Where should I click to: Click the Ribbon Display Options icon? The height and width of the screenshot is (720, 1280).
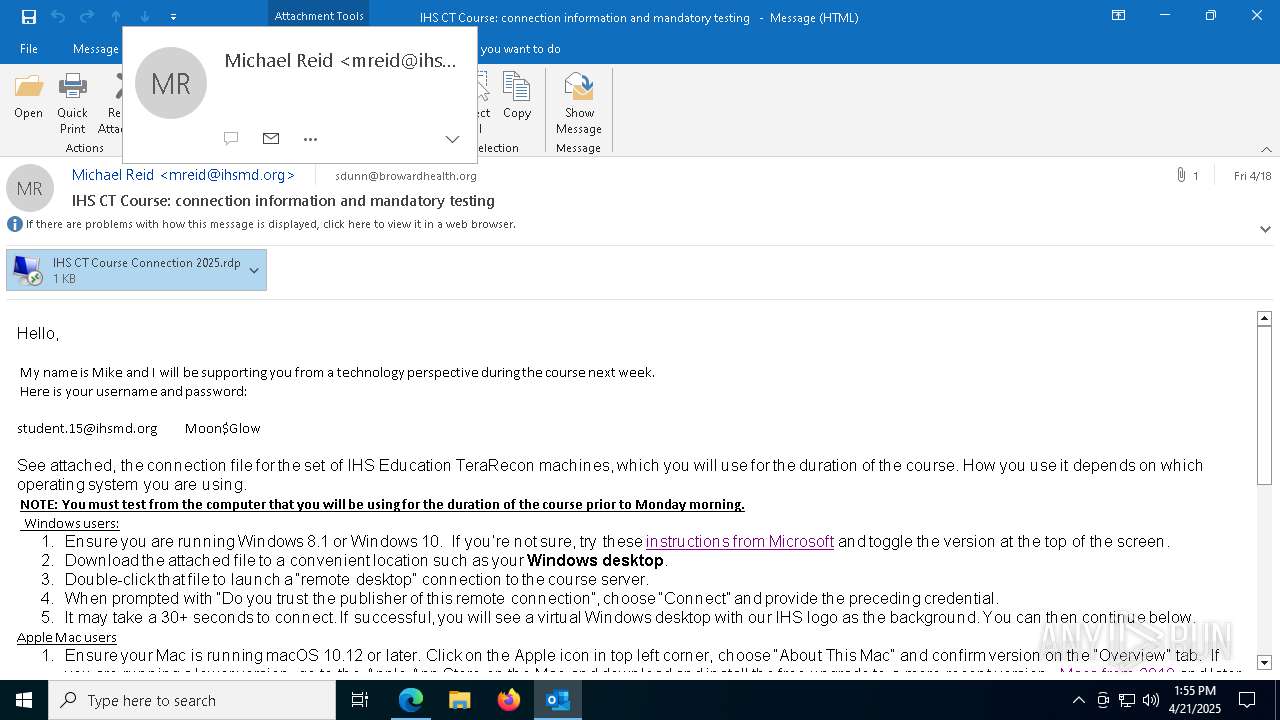(x=1119, y=16)
